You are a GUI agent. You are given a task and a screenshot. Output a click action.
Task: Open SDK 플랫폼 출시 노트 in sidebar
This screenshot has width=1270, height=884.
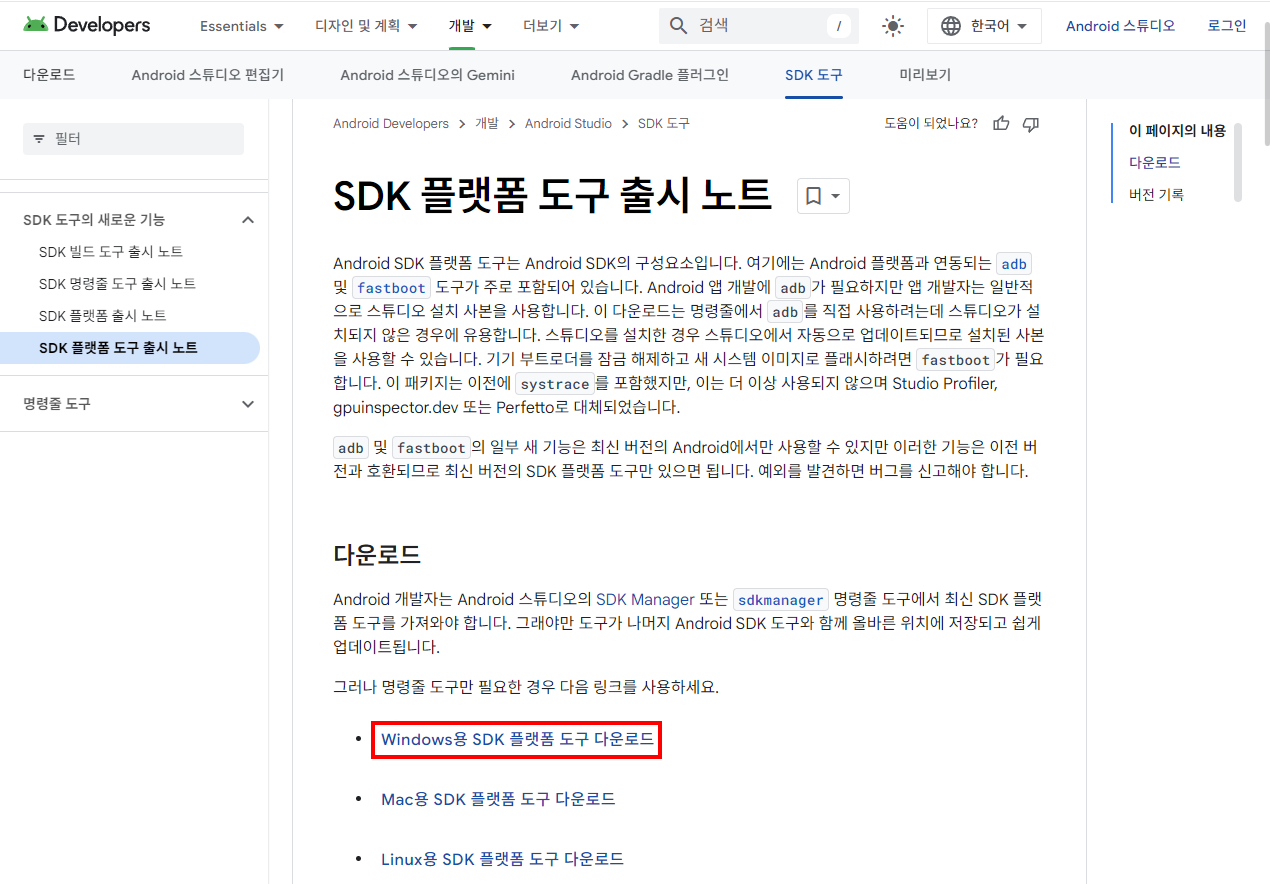click(x=103, y=316)
